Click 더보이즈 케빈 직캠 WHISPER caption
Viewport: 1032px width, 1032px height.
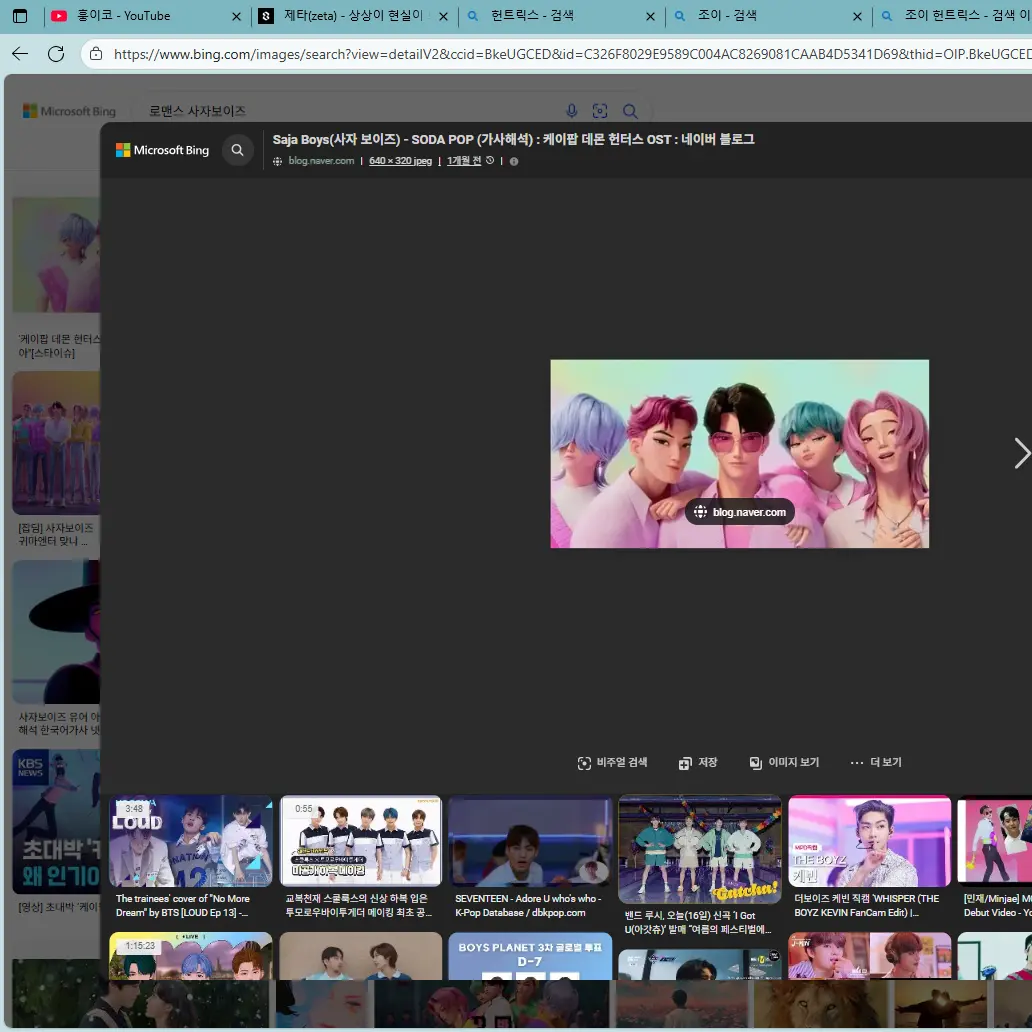pyautogui.click(x=866, y=906)
